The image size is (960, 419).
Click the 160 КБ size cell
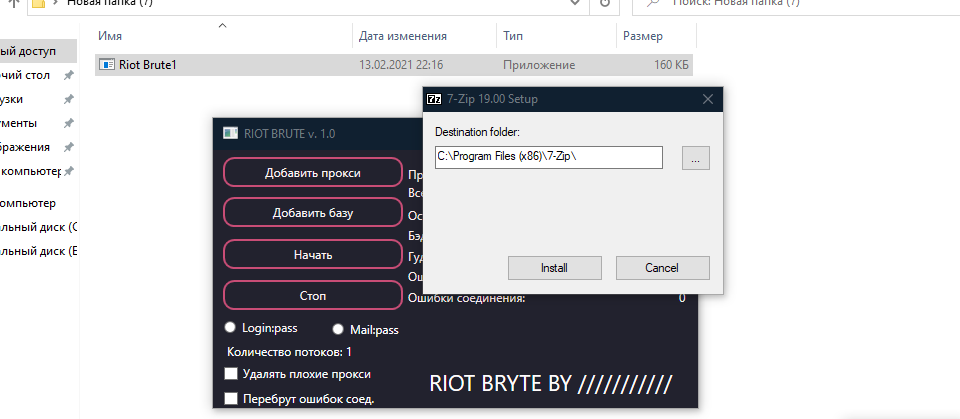pos(672,64)
